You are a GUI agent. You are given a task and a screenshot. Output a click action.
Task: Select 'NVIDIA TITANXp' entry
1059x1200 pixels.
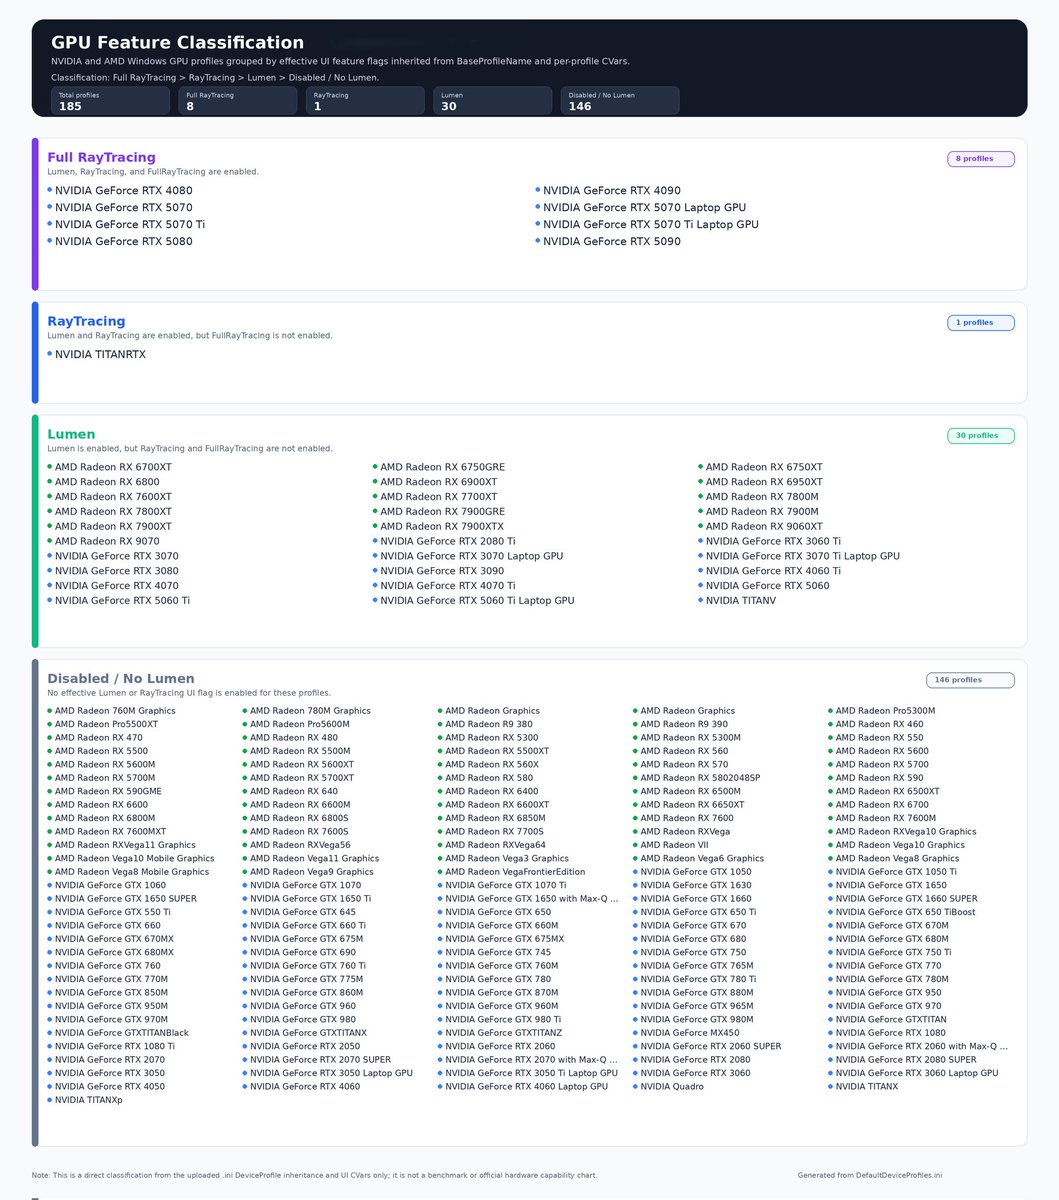tap(85, 1100)
